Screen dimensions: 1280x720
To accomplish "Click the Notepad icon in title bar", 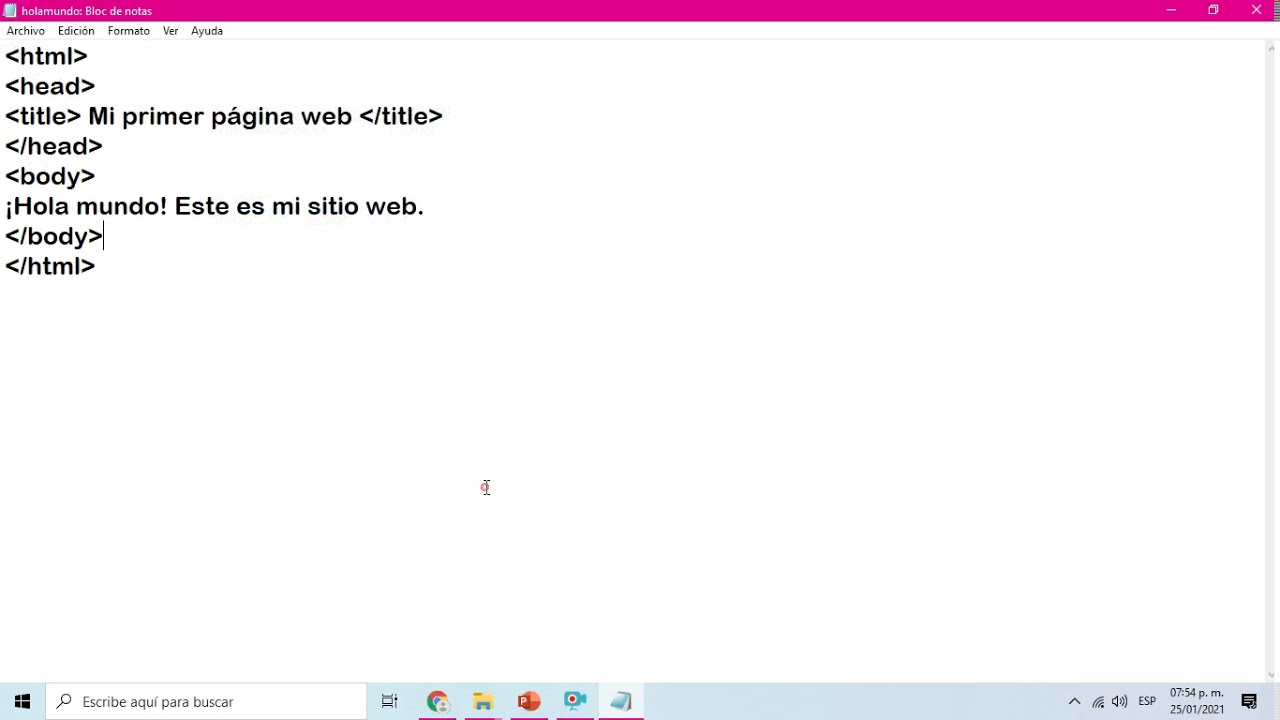I will [x=10, y=11].
